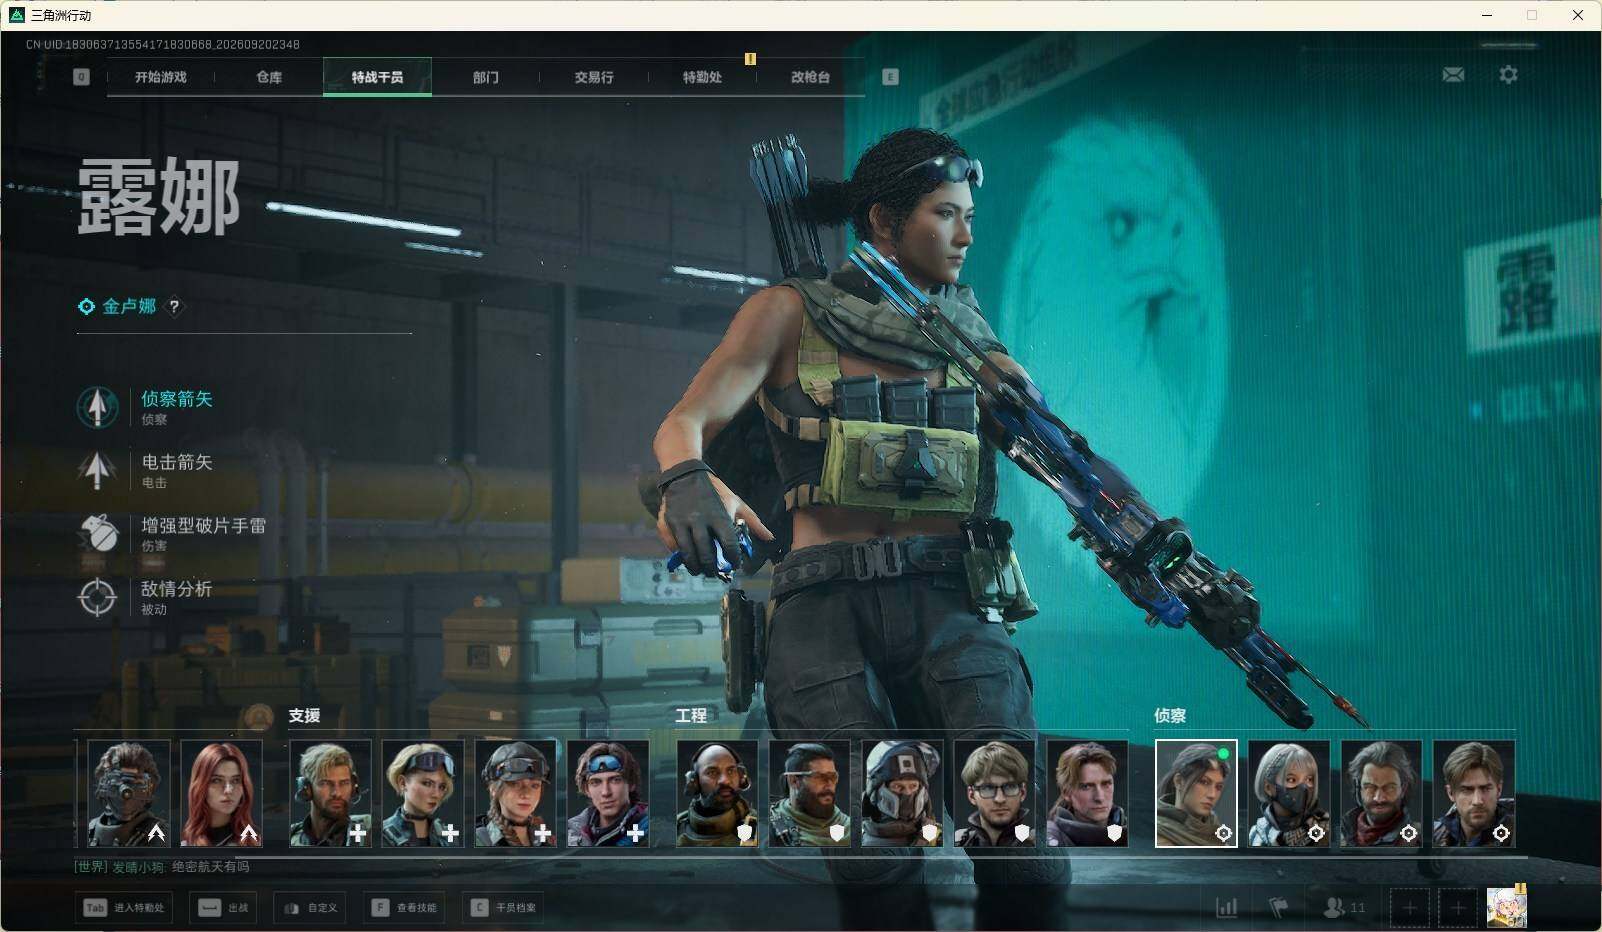Select the braided woman in helmet operator

click(515, 794)
